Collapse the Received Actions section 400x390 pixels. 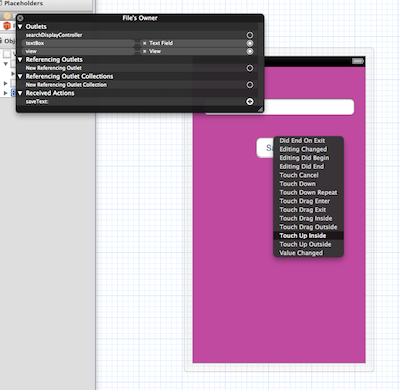point(20,93)
